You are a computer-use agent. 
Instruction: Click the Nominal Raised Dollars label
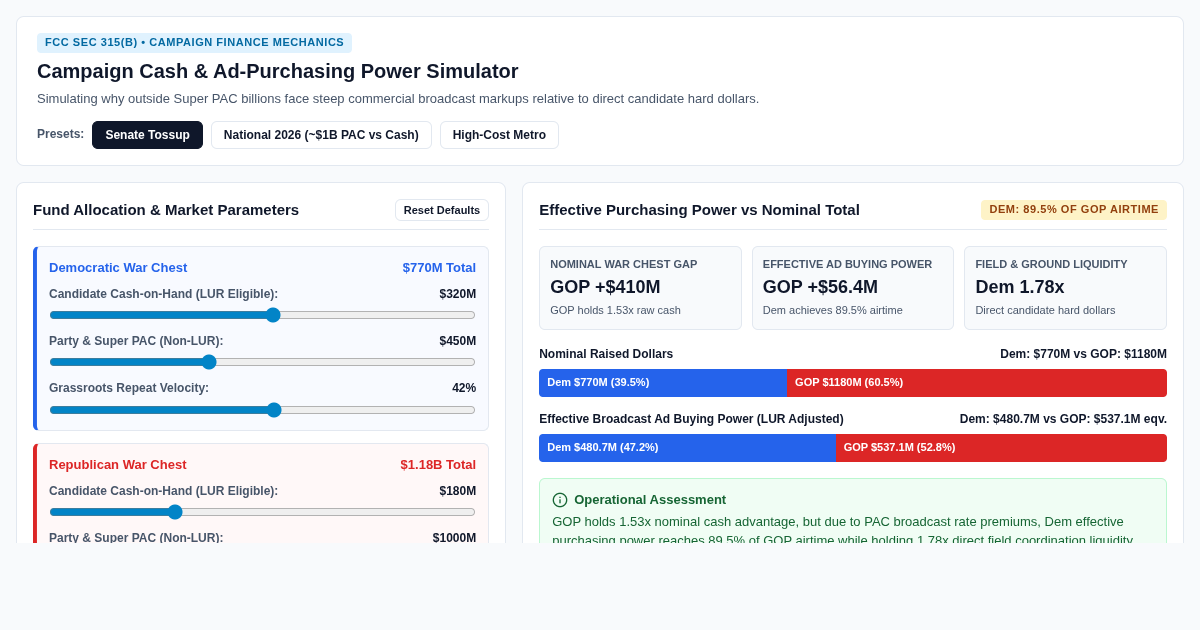pos(606,354)
